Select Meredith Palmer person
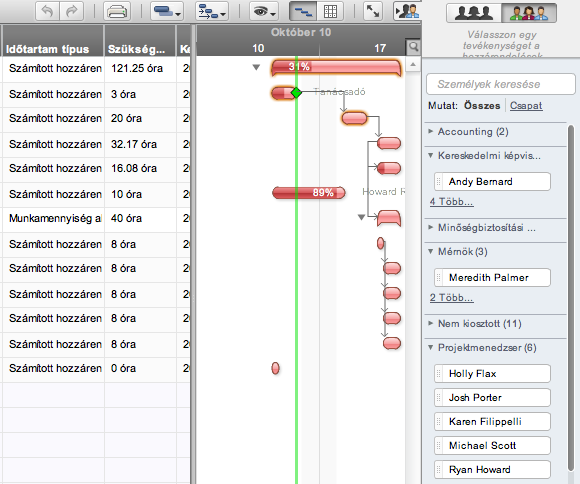Viewport: 580px width, 484px height. tap(492, 278)
